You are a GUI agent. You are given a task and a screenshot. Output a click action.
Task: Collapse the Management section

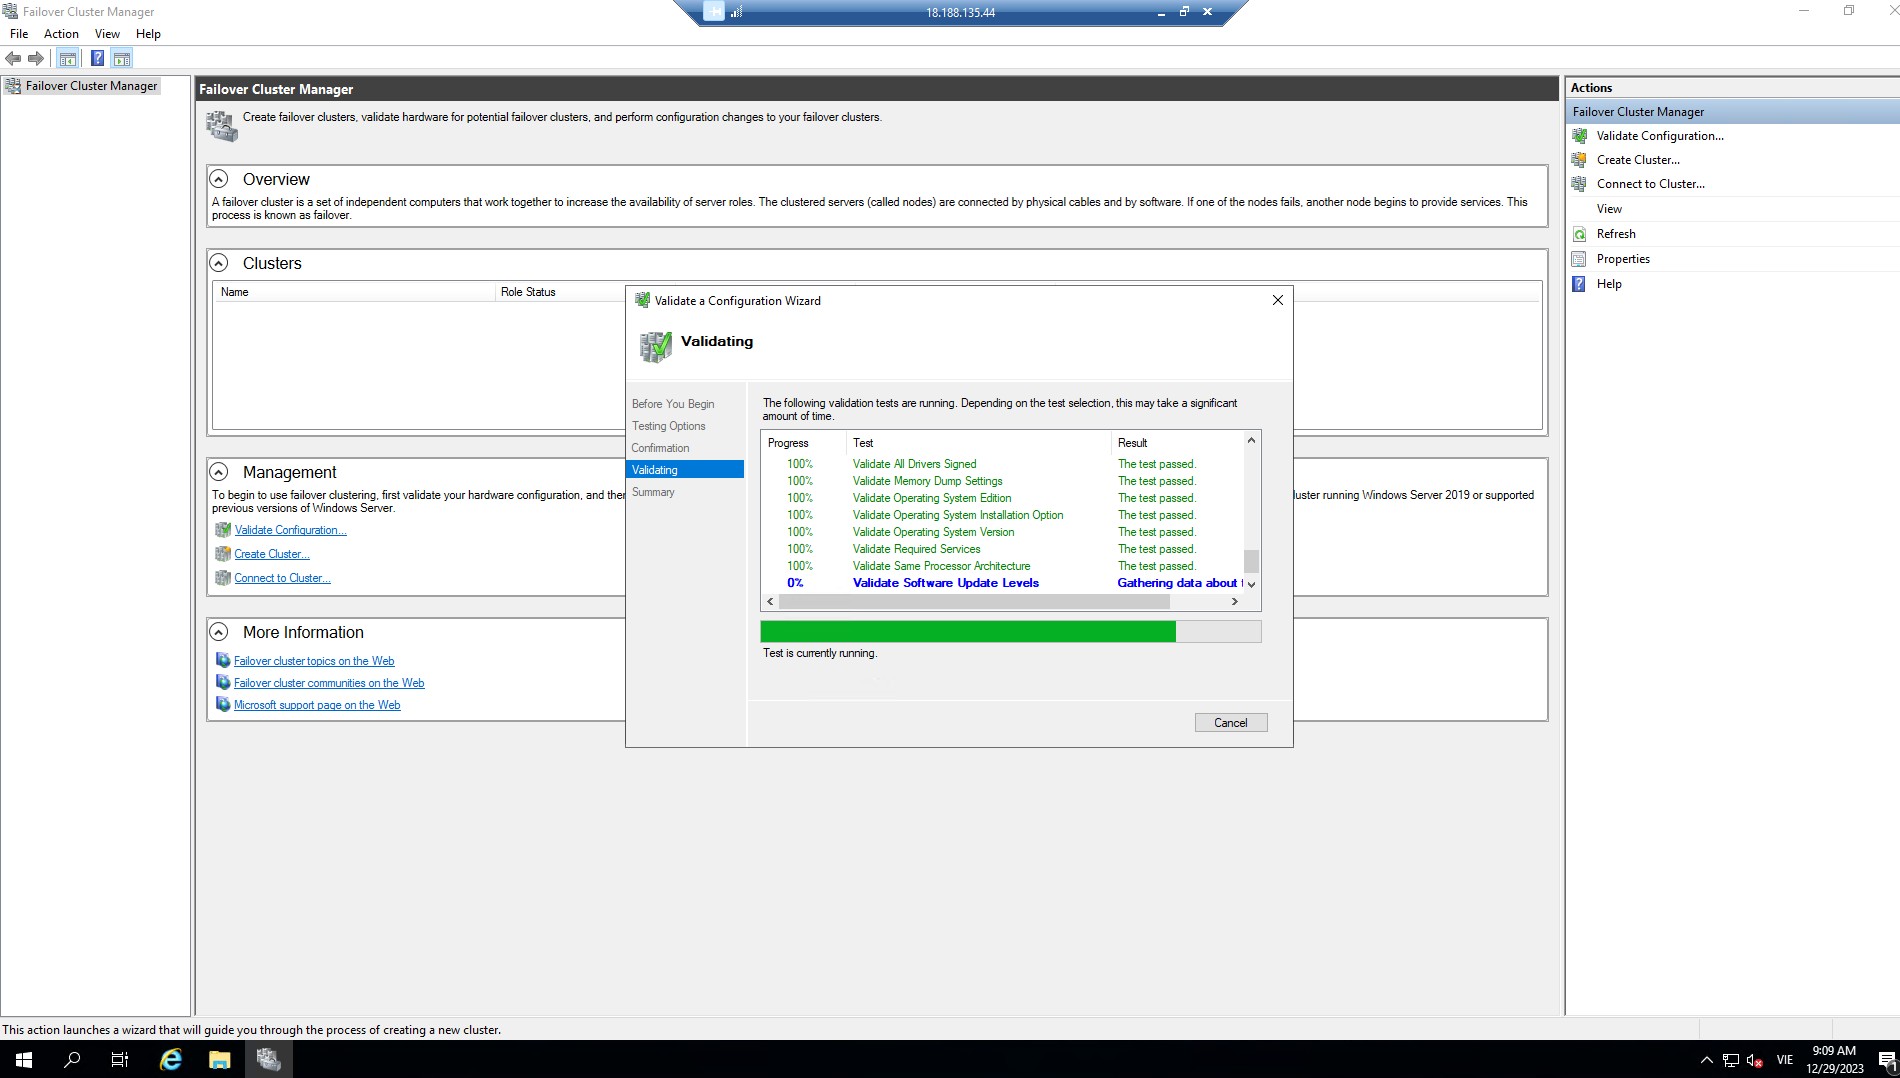[x=219, y=472]
